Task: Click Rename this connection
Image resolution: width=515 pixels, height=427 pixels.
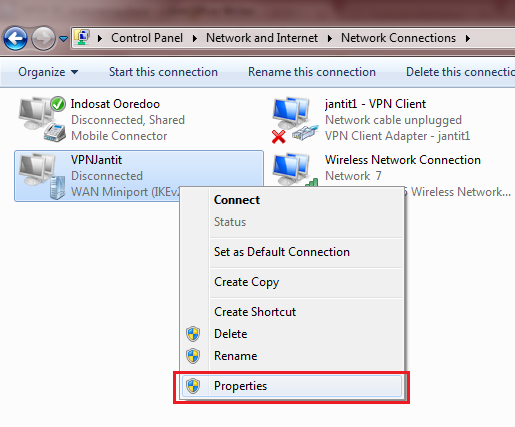Action: pos(312,72)
